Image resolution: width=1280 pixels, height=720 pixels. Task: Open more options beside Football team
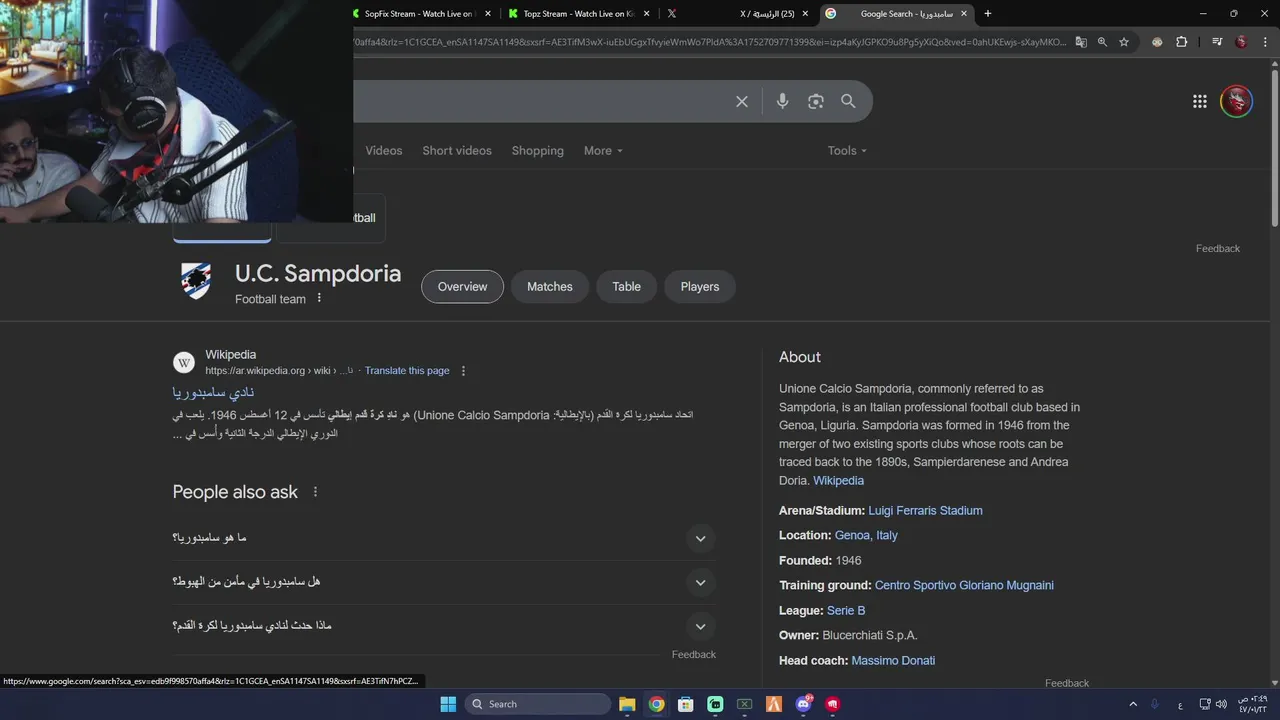pos(319,298)
